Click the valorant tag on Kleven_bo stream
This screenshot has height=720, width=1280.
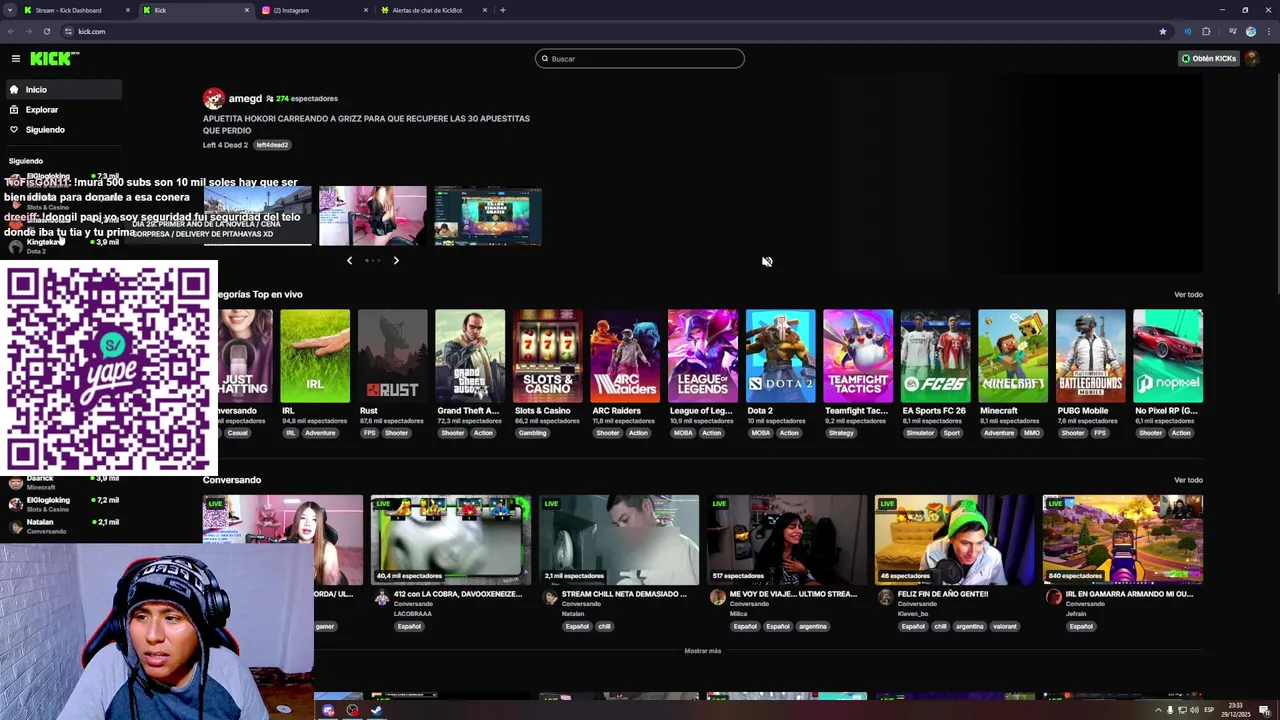(1005, 627)
